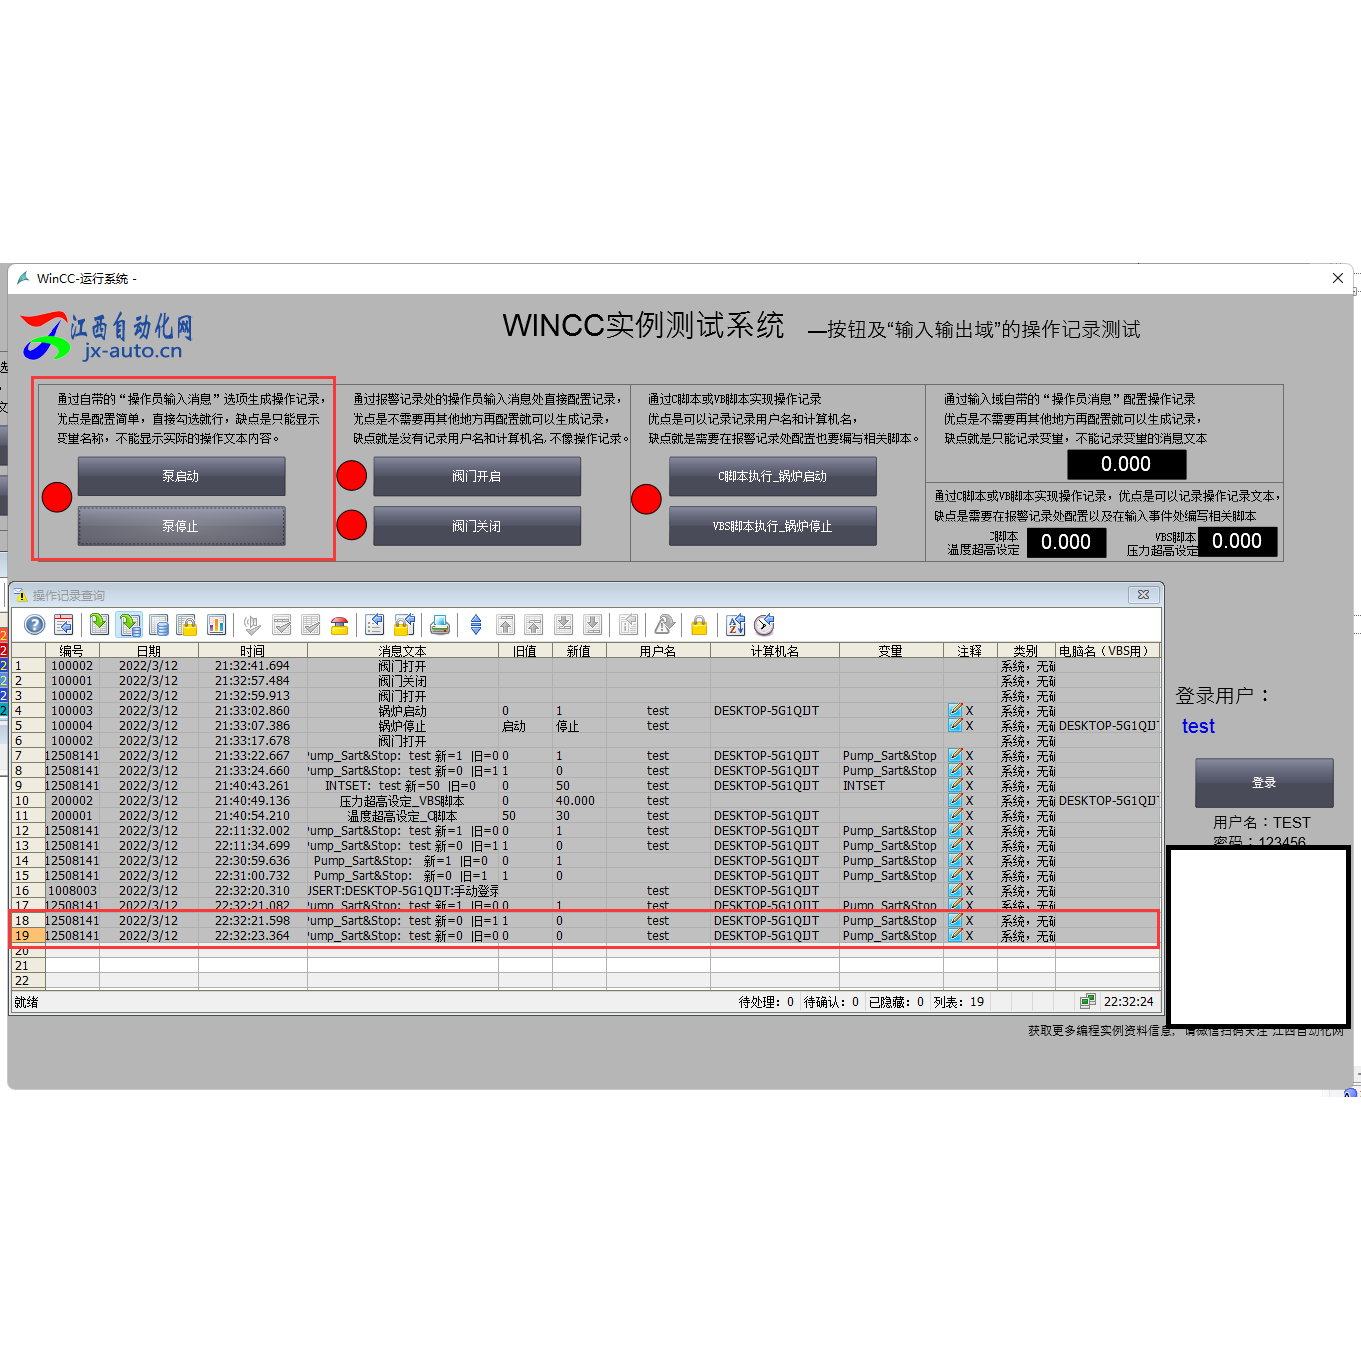
Task: Open the lock dialog toolbar icon
Action: [404, 625]
